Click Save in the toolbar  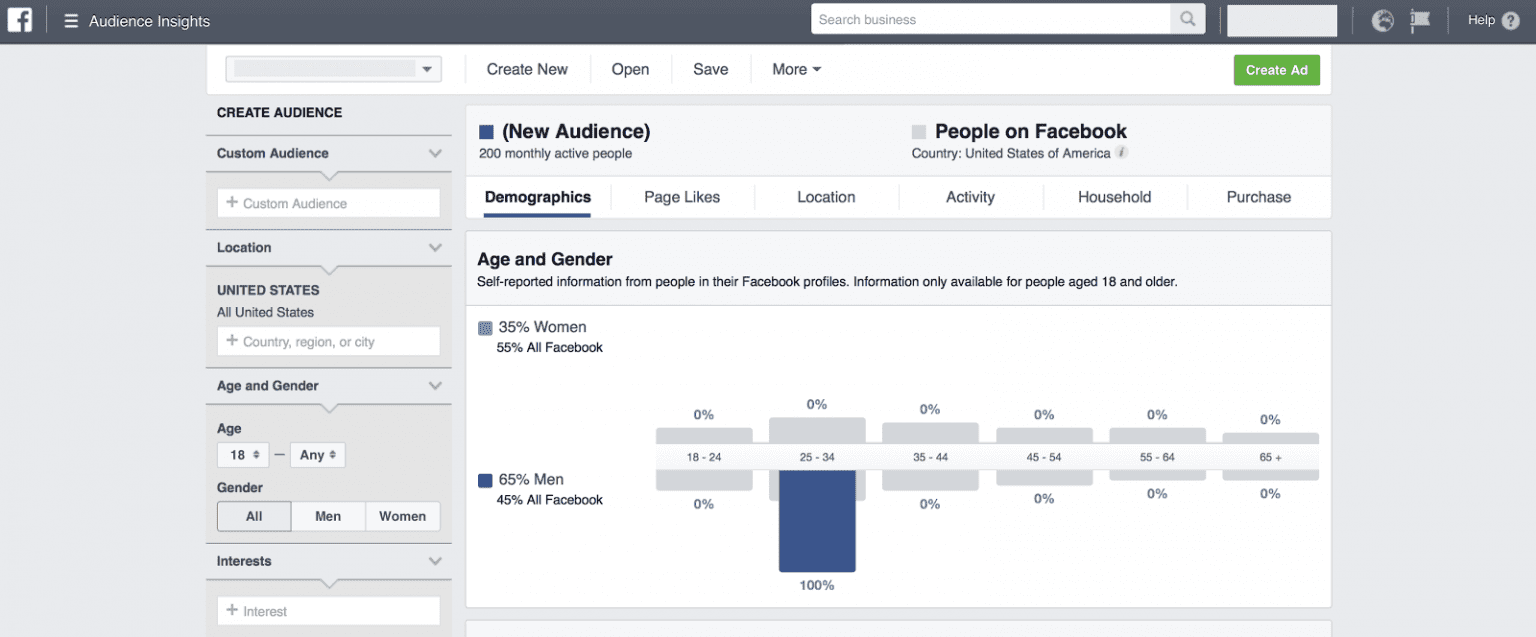pyautogui.click(x=711, y=69)
